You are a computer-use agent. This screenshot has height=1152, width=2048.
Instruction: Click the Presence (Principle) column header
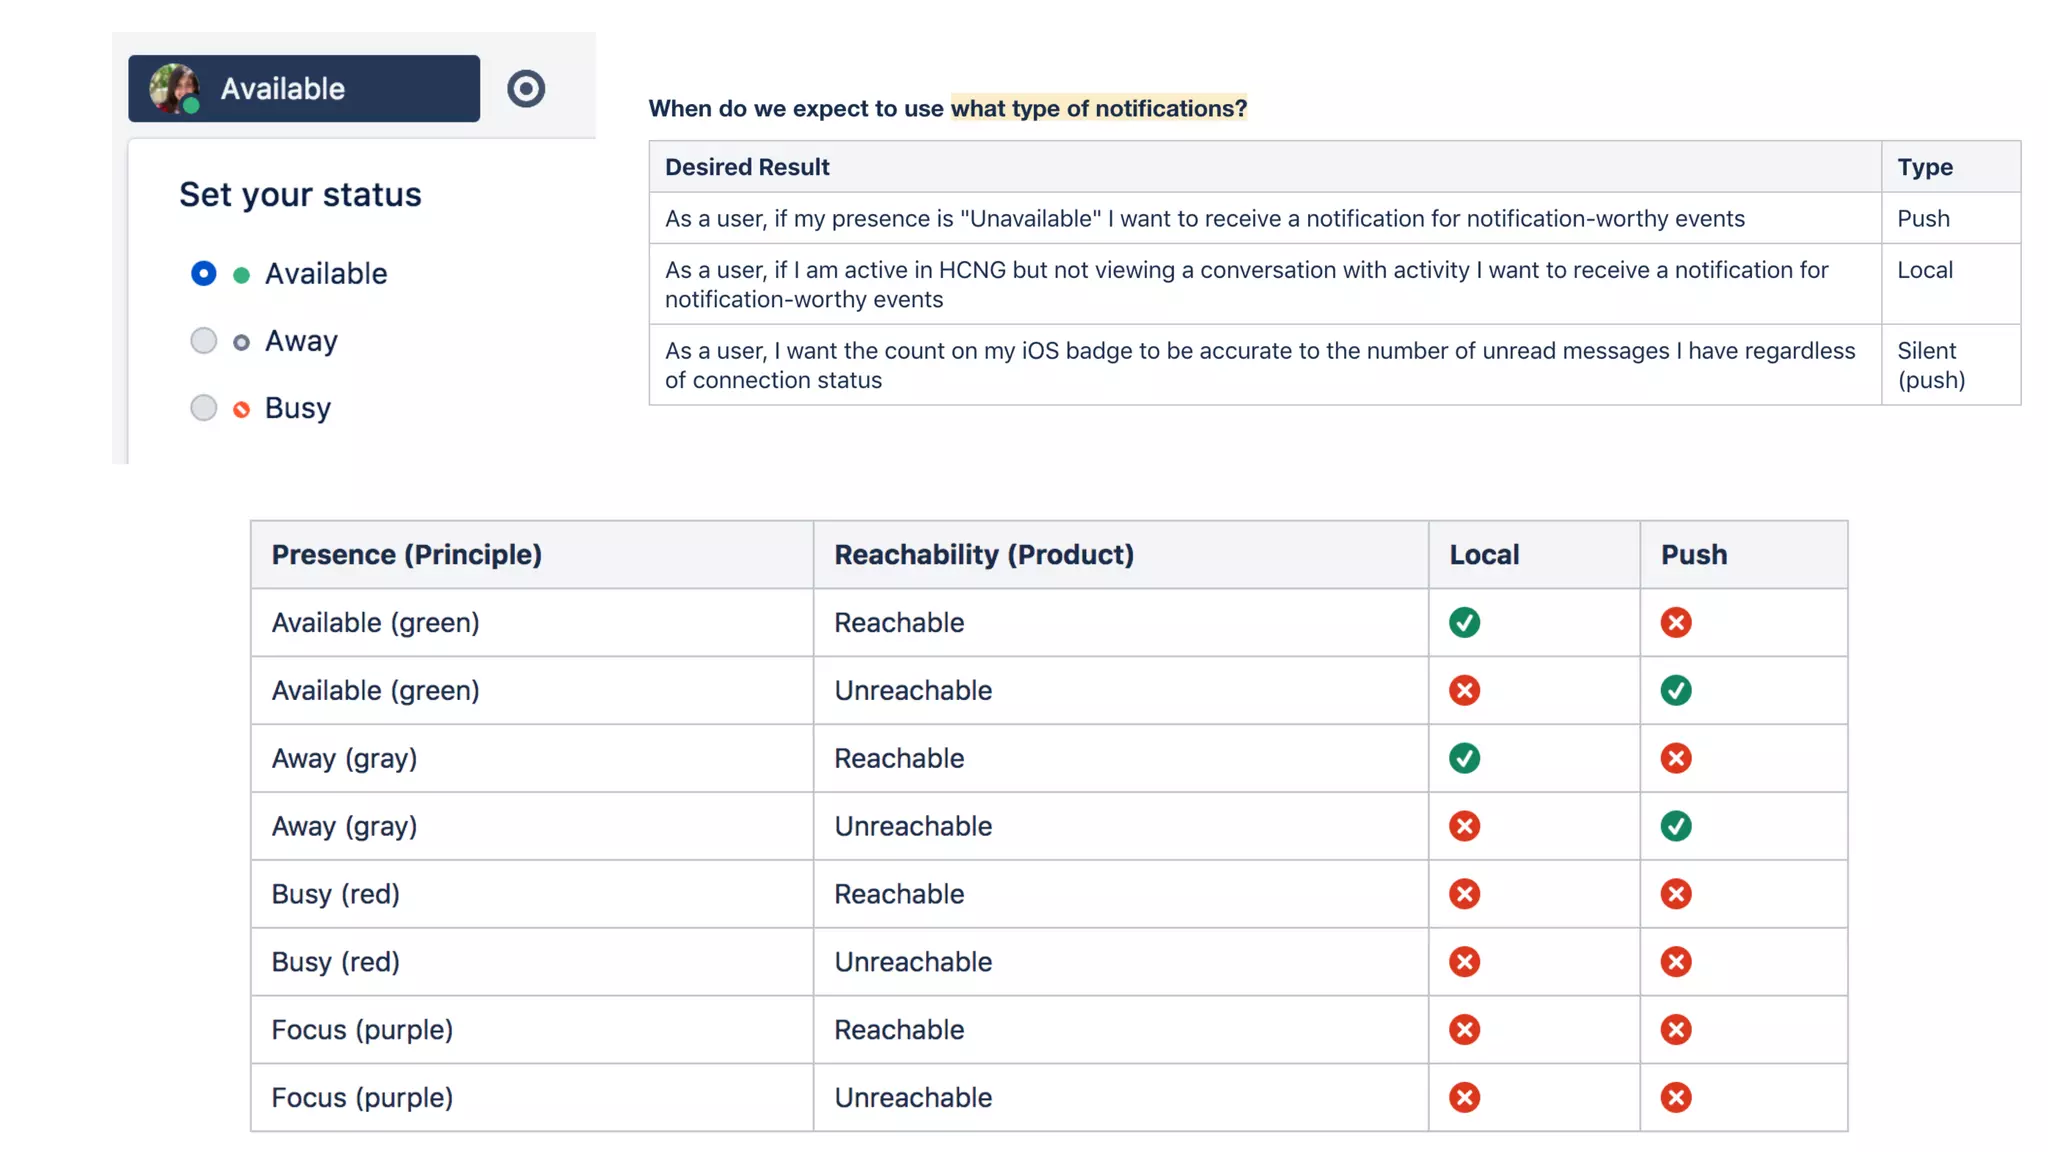pos(406,555)
